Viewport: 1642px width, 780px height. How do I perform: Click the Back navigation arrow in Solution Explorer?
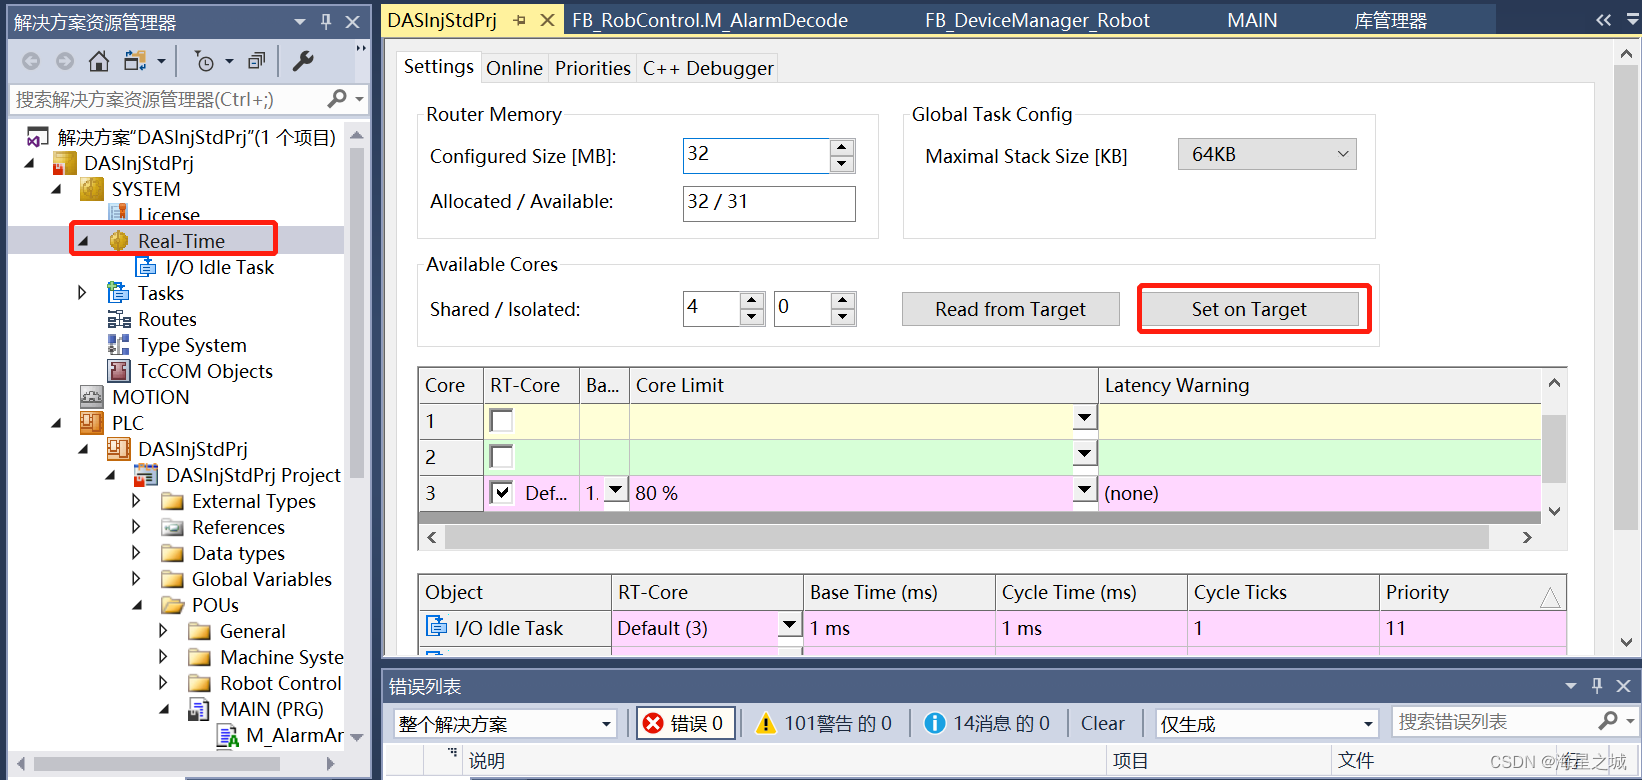click(31, 62)
